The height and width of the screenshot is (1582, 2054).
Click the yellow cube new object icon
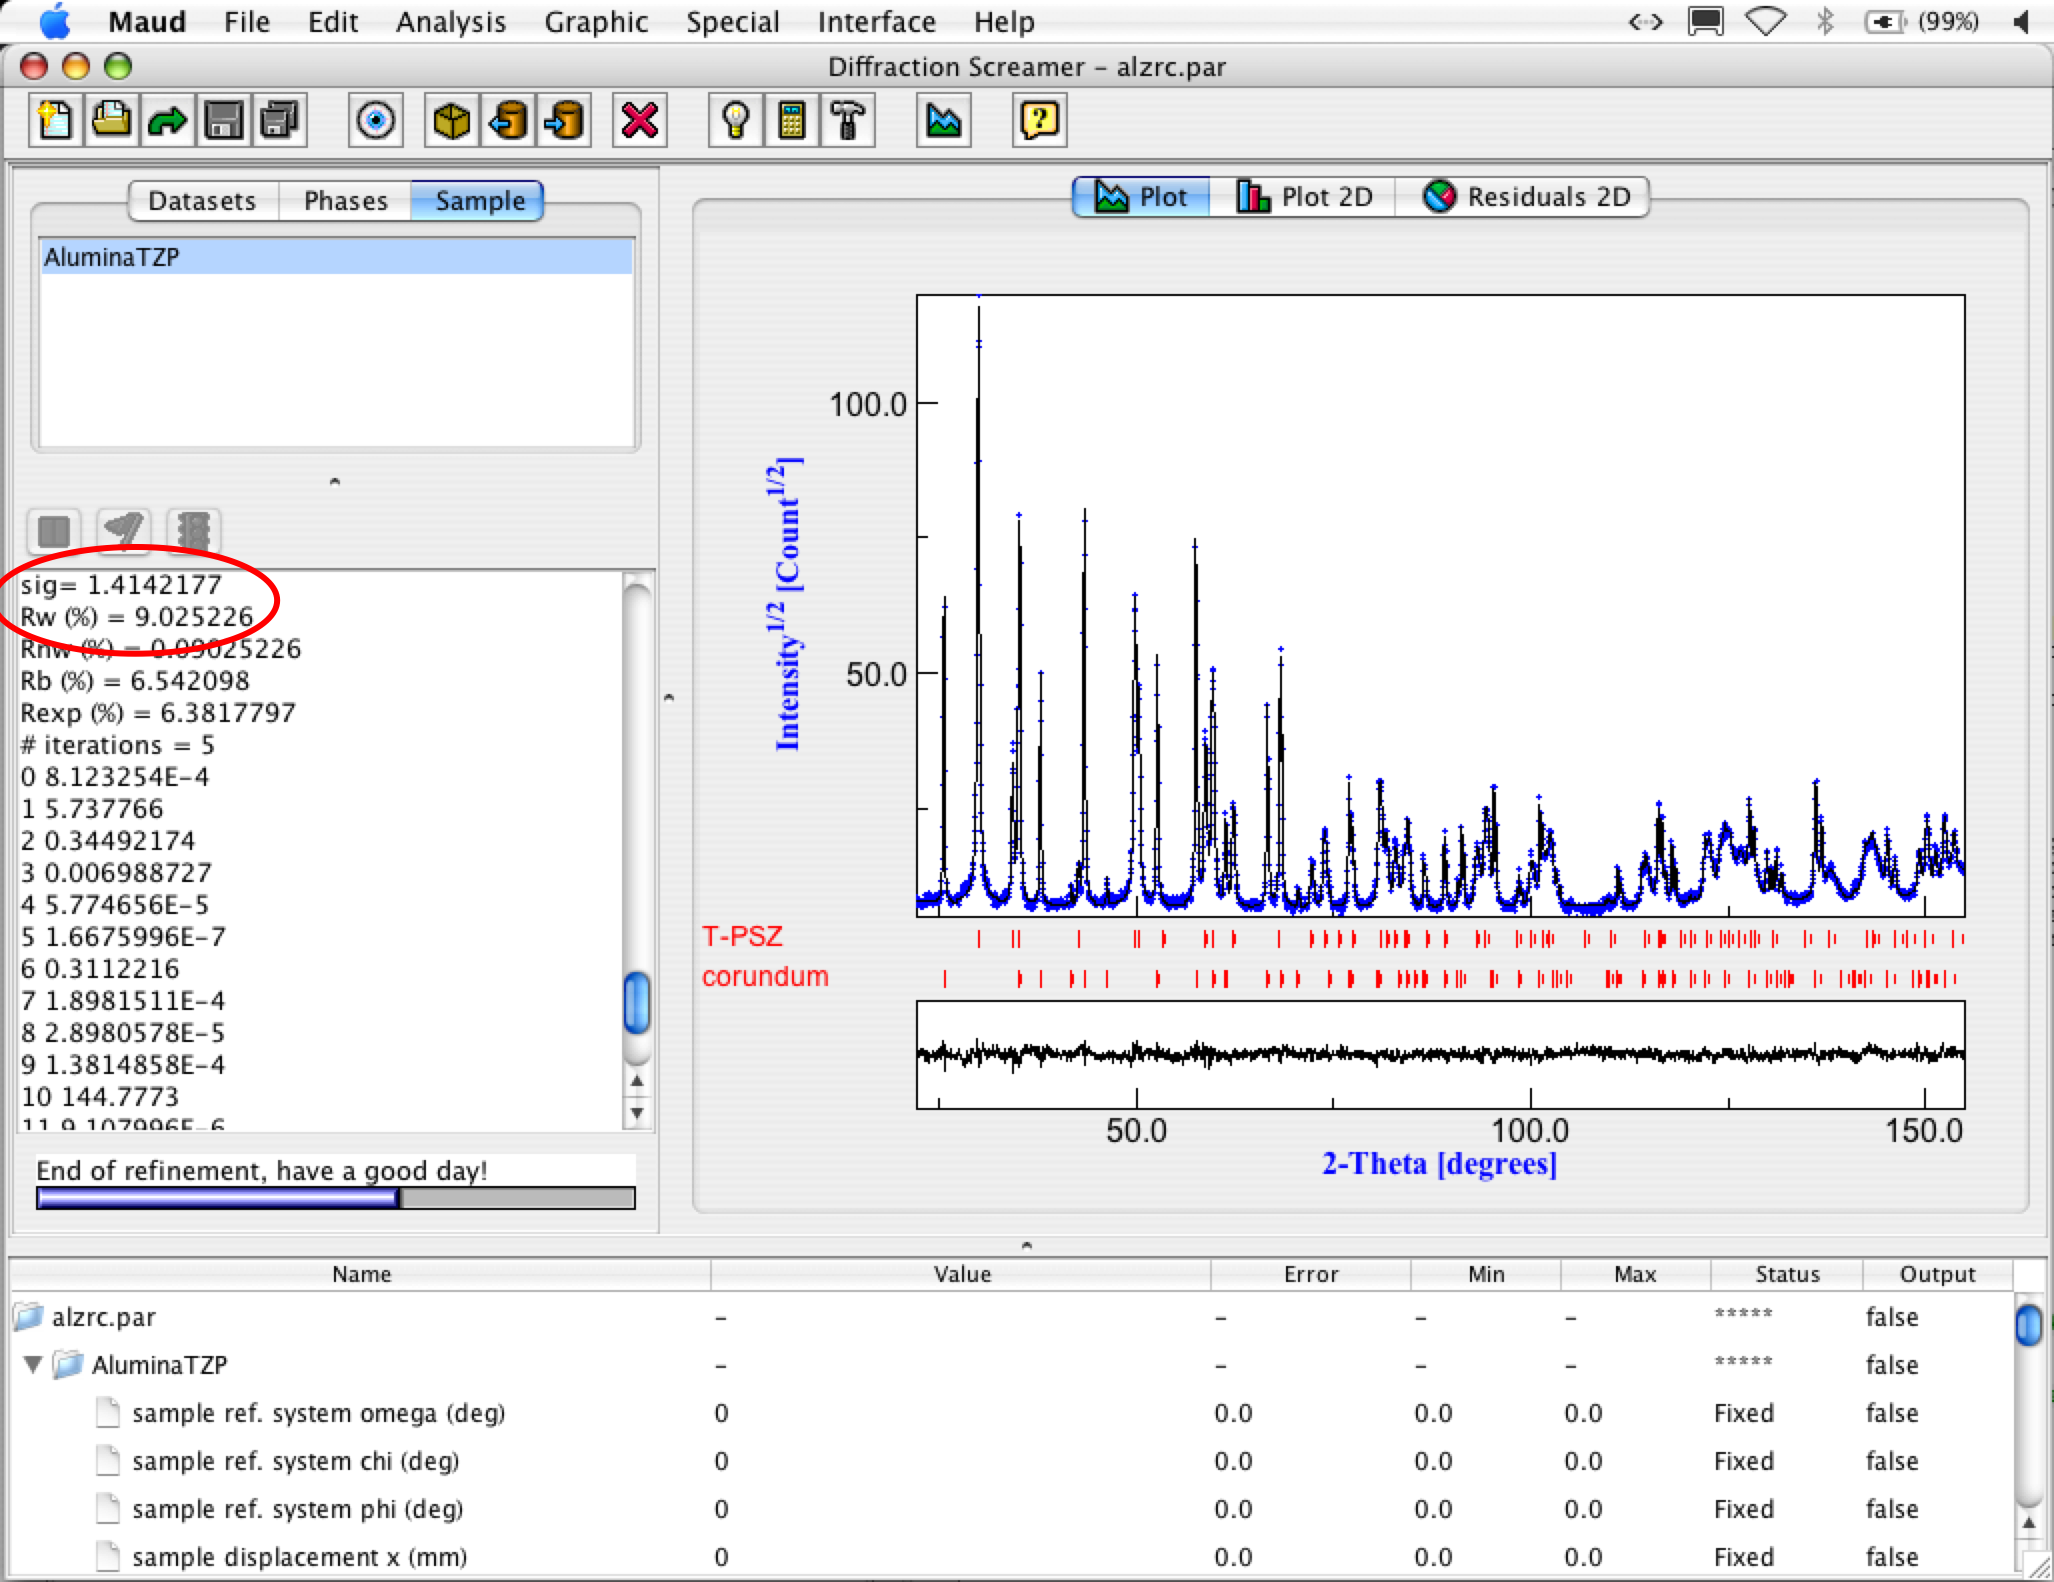coord(451,121)
